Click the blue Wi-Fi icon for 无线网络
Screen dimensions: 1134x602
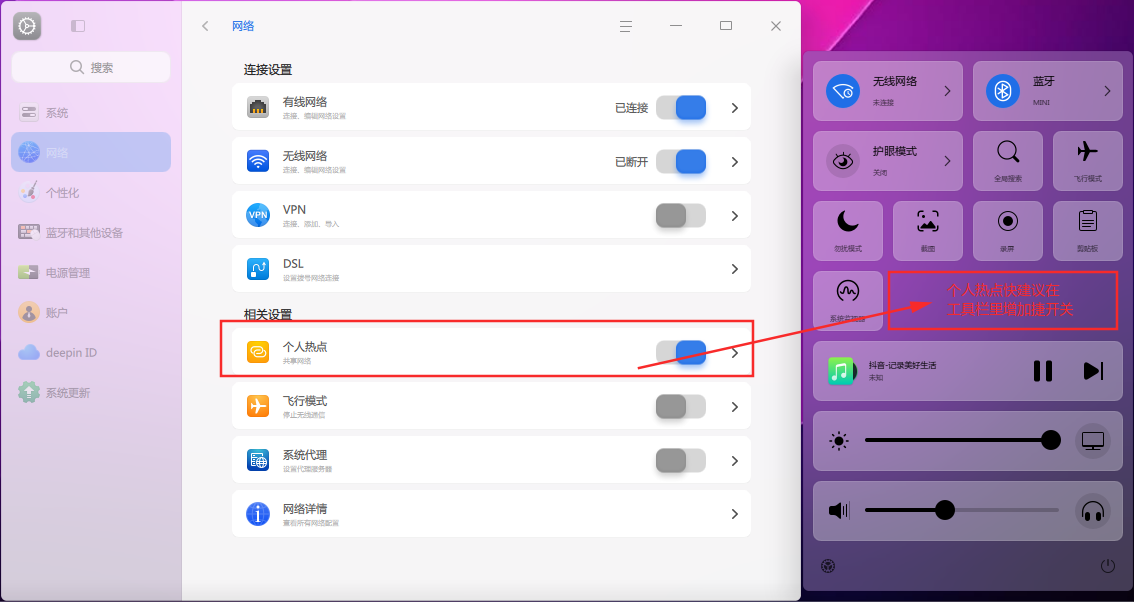258,161
